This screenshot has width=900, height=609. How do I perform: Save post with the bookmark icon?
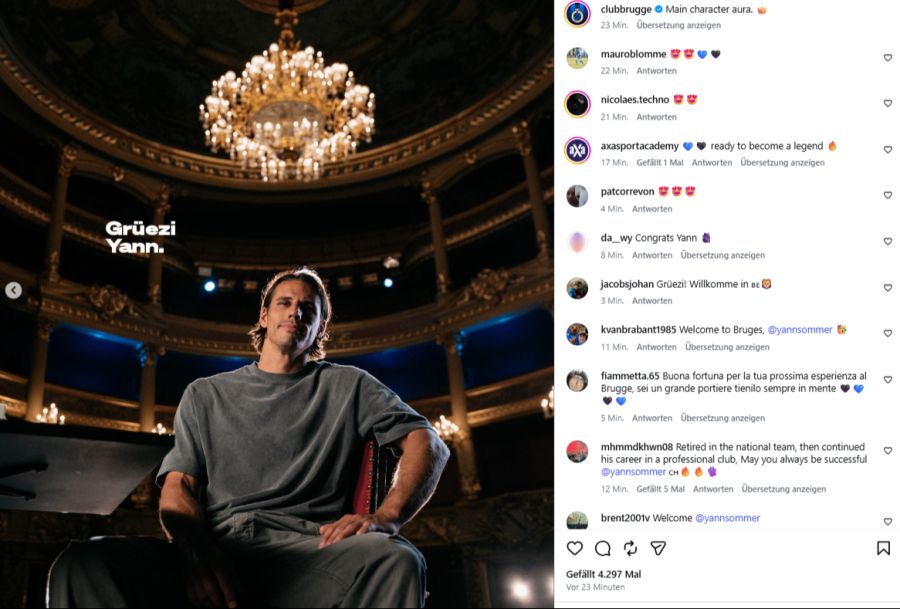pyautogui.click(x=883, y=548)
